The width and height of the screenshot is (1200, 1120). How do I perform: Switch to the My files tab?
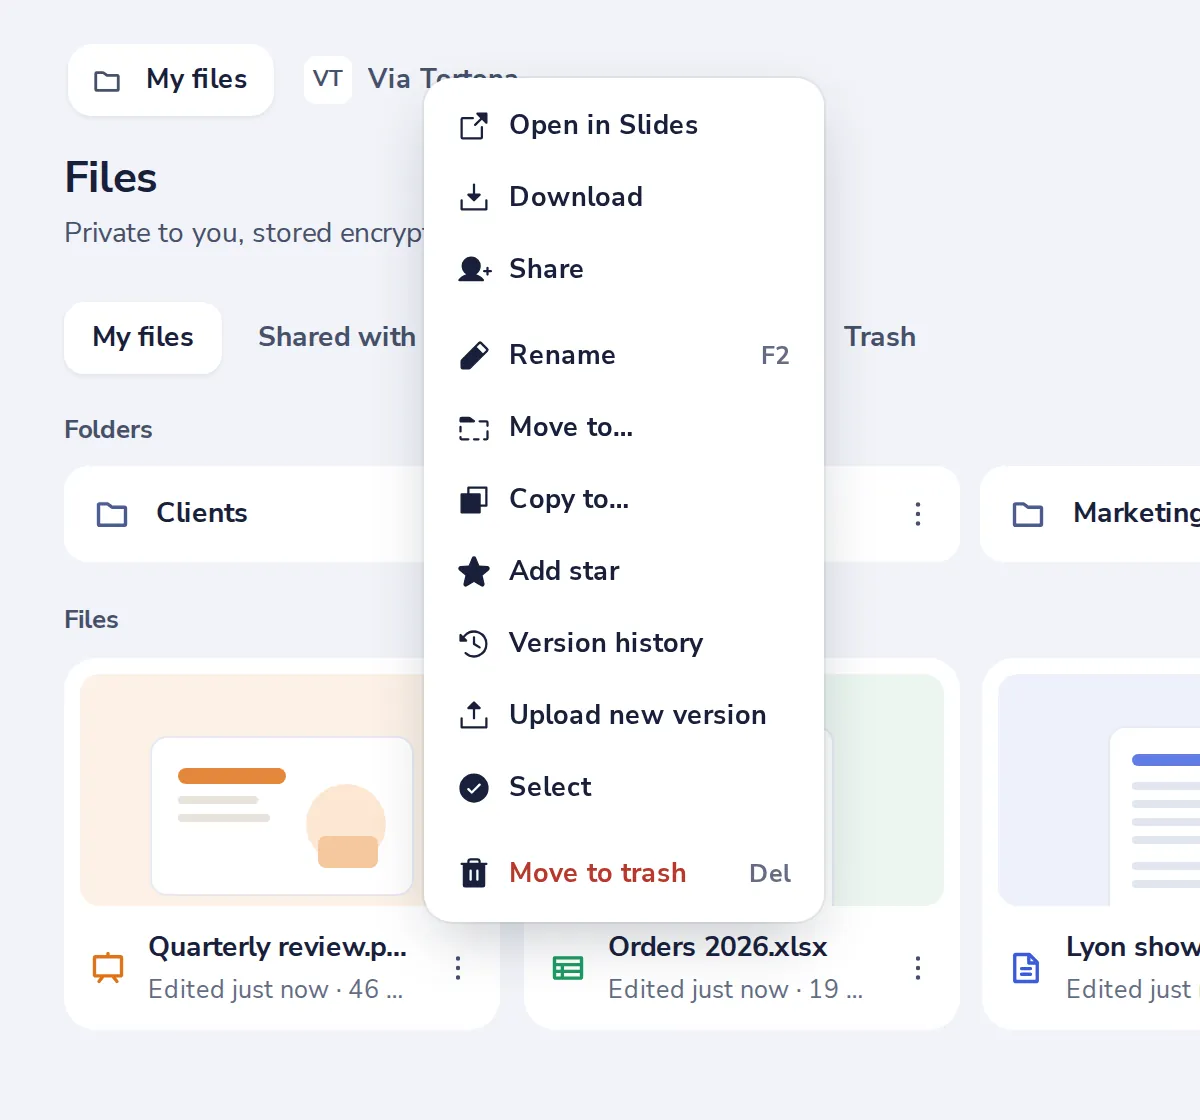coord(143,338)
